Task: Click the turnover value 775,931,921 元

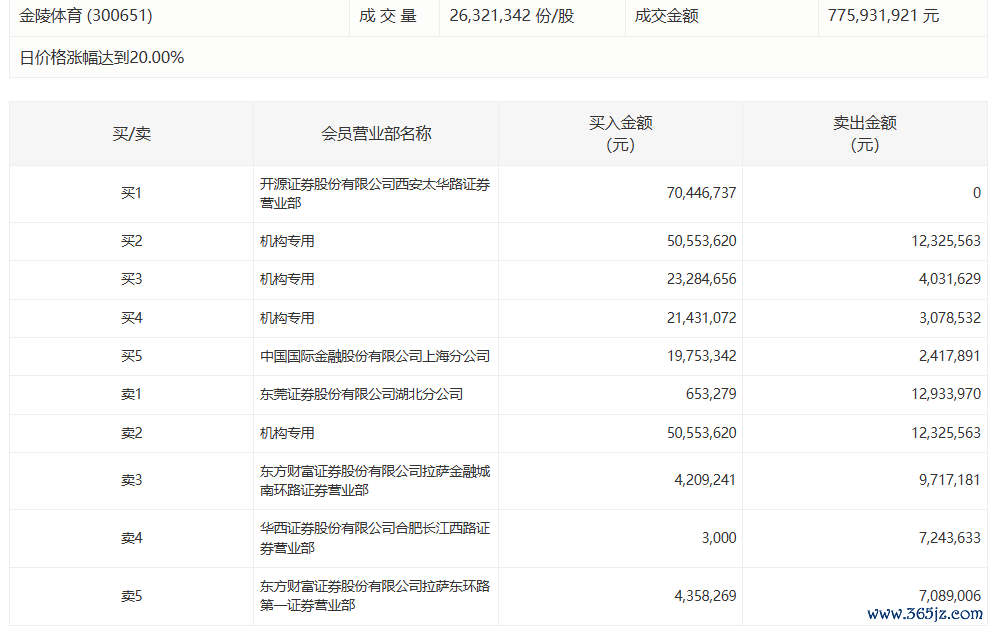Action: (883, 16)
